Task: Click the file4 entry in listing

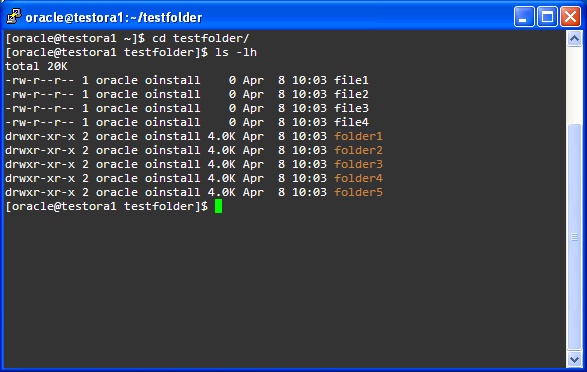Action: click(351, 122)
